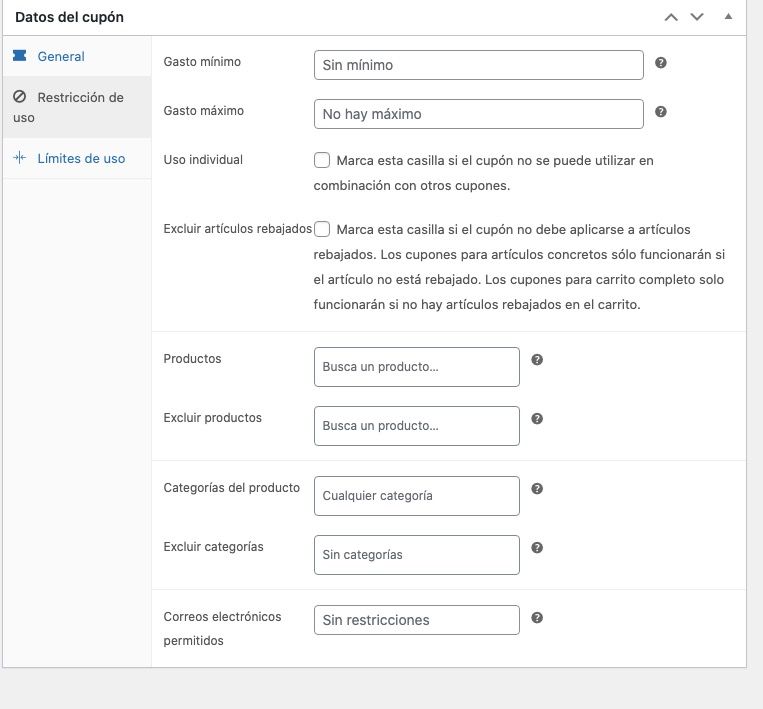Click the help icon for Correos electrónicos permitidos

click(537, 618)
